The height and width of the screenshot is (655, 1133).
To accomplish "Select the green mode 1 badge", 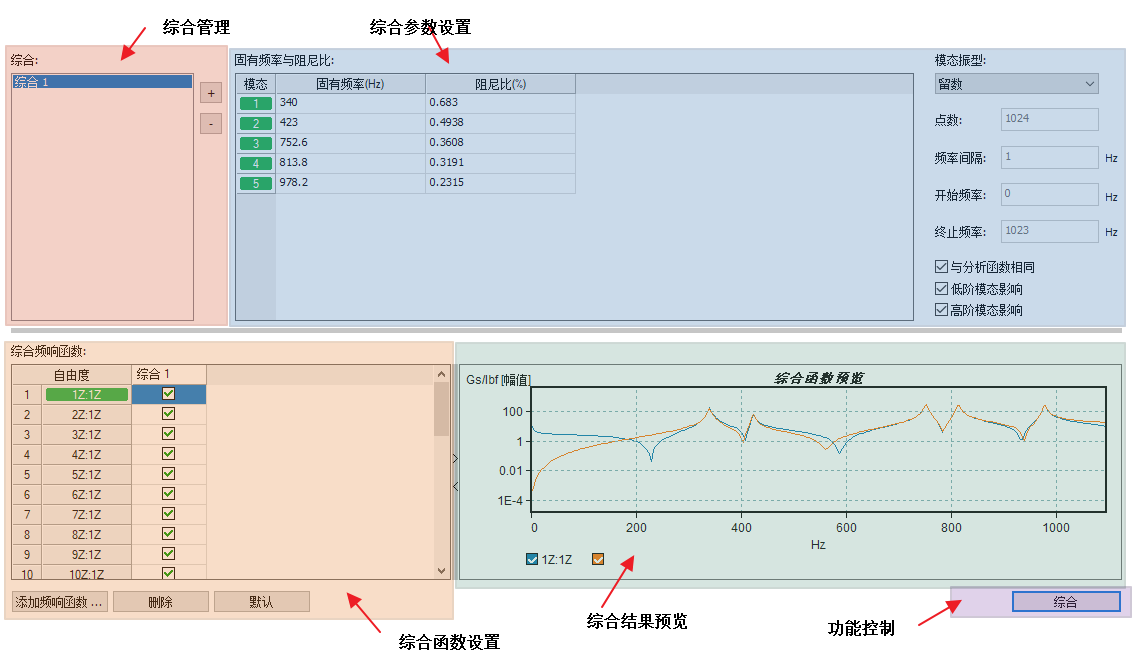I will tap(256, 103).
